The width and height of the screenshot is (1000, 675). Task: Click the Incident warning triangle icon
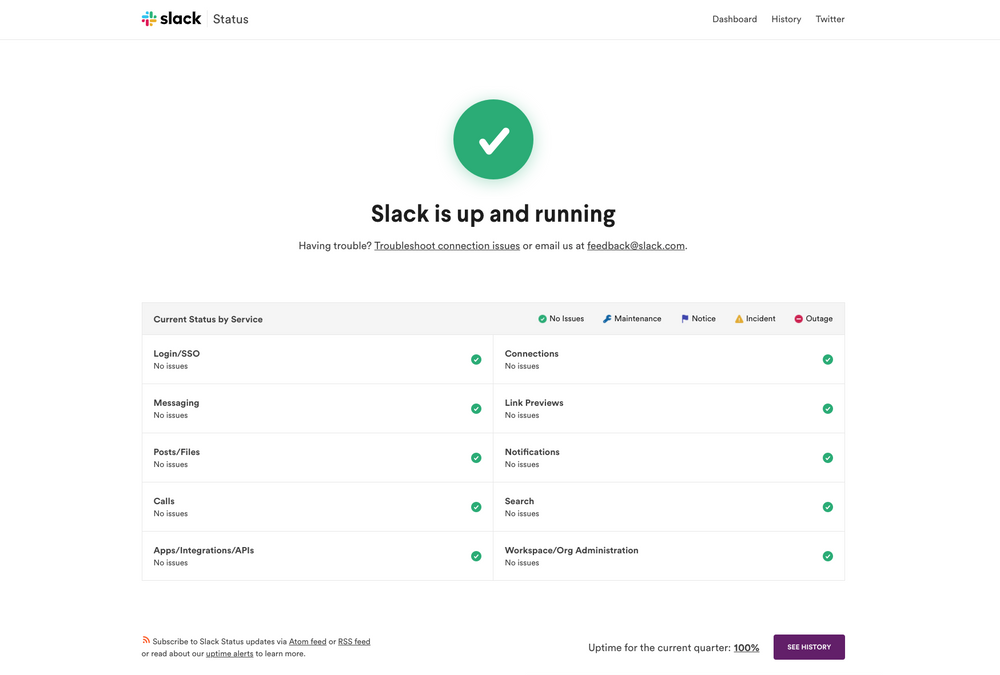pos(737,318)
